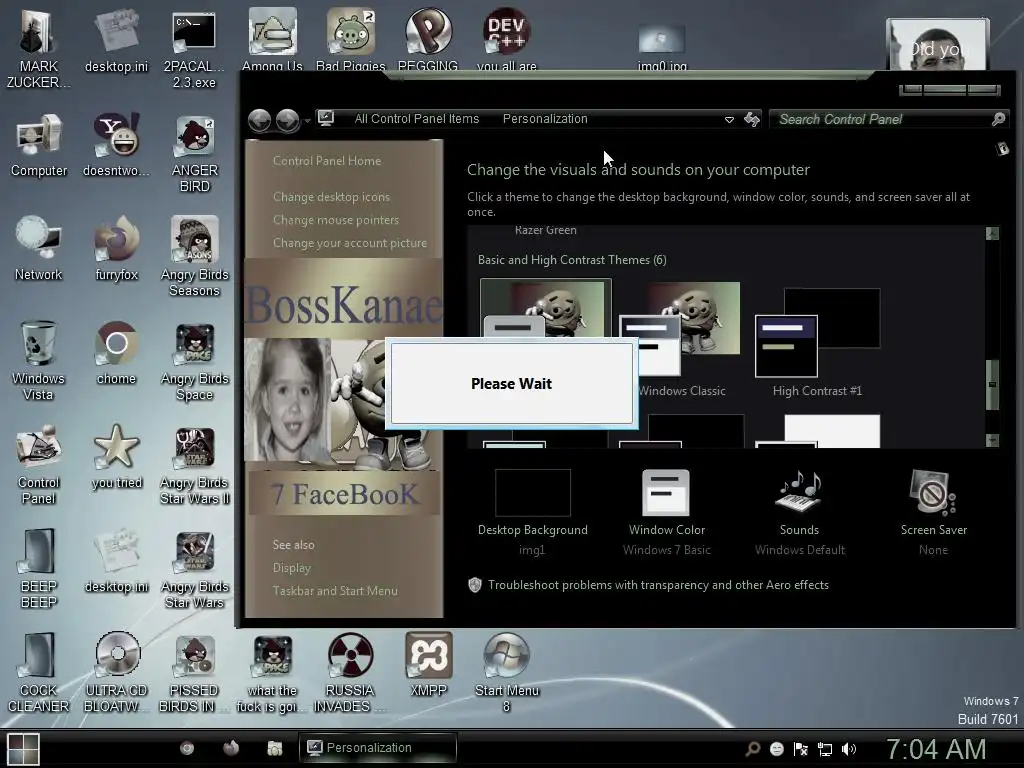Open the RUSSIA INVADES desktop icon
This screenshot has width=1024, height=768.
tap(350, 673)
